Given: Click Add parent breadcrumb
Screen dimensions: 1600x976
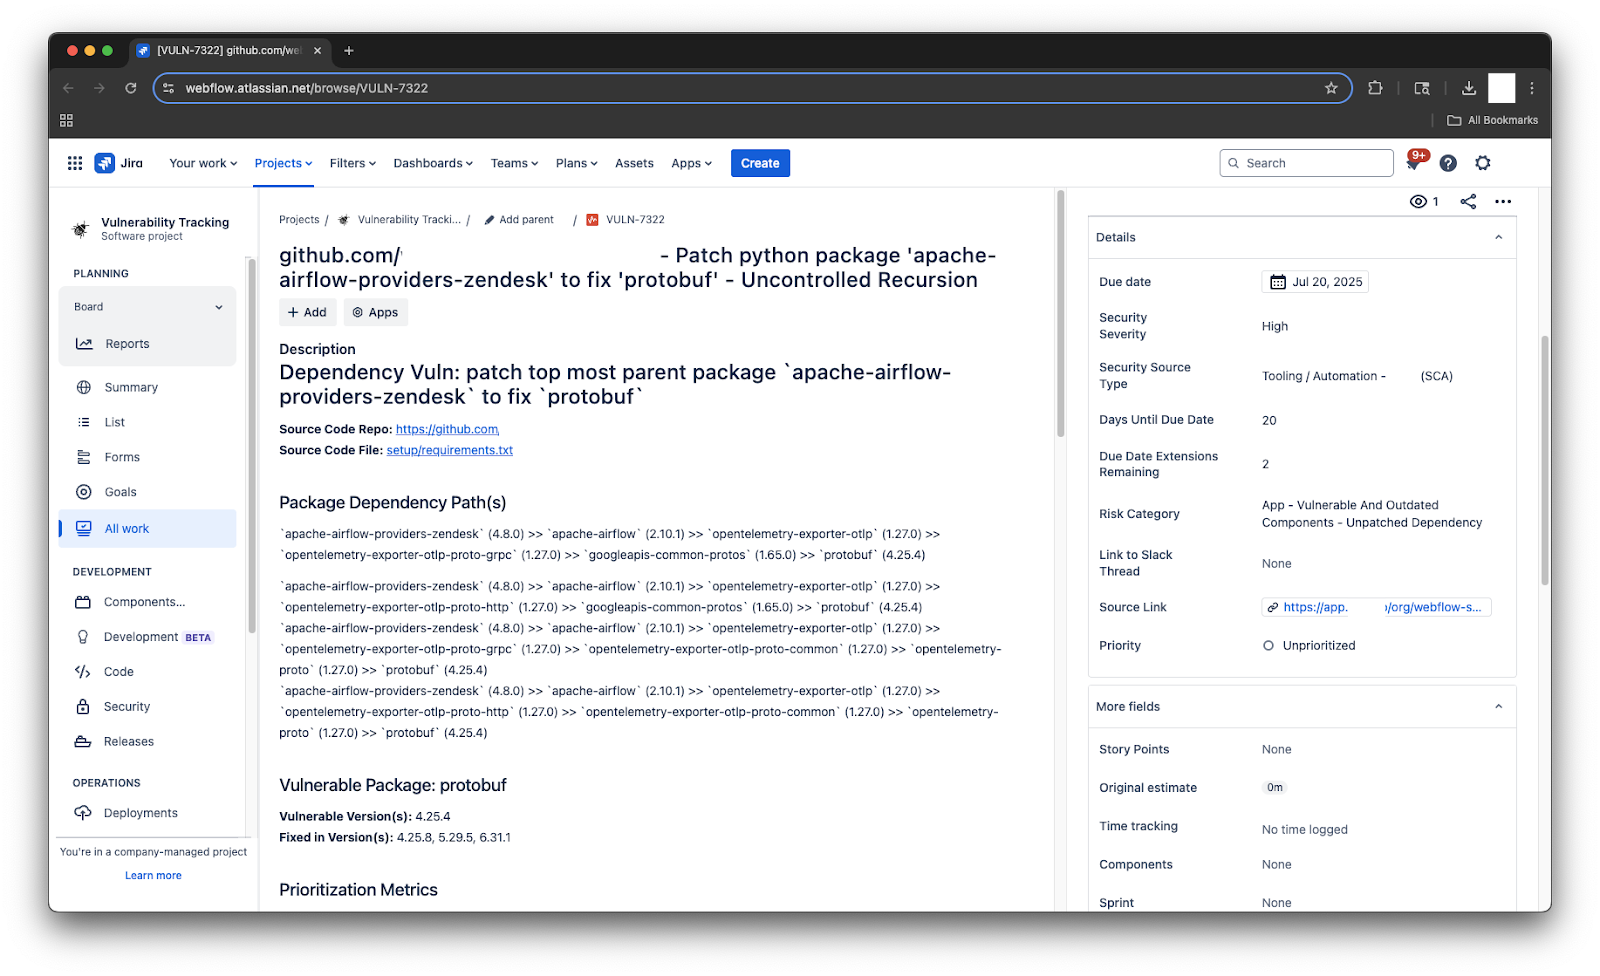Looking at the screenshot, I should 519,219.
